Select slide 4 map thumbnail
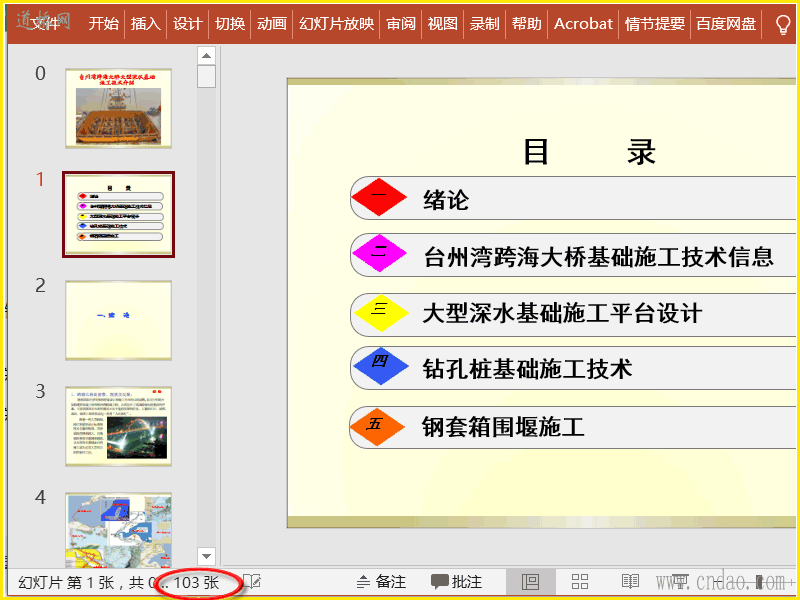 (x=118, y=531)
